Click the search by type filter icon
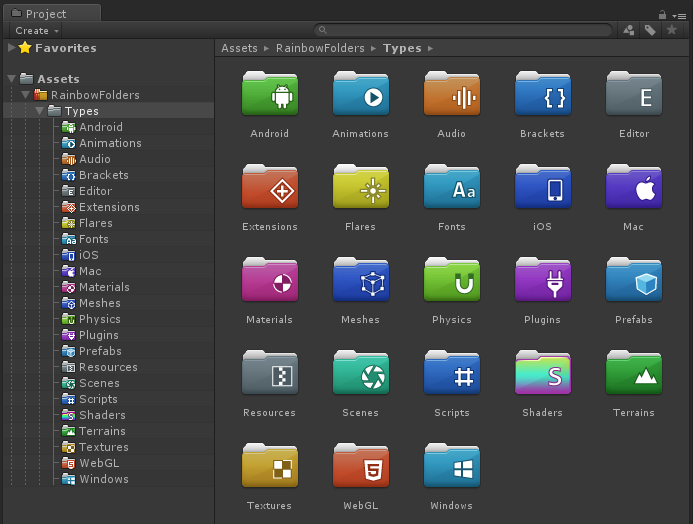 coord(628,30)
